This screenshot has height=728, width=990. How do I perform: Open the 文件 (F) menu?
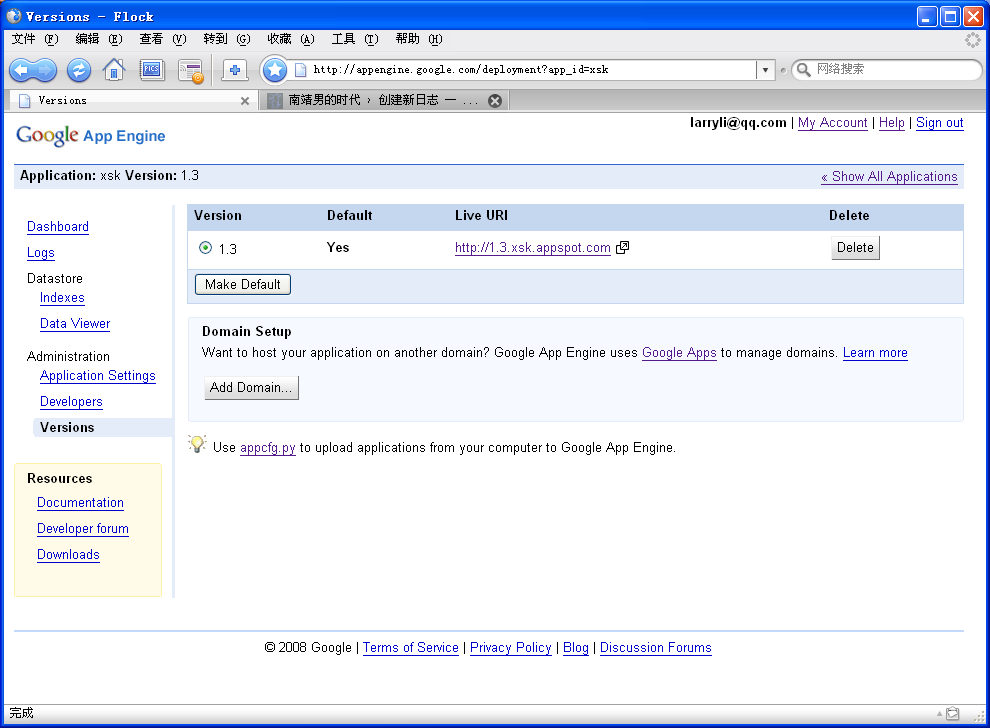[35, 39]
